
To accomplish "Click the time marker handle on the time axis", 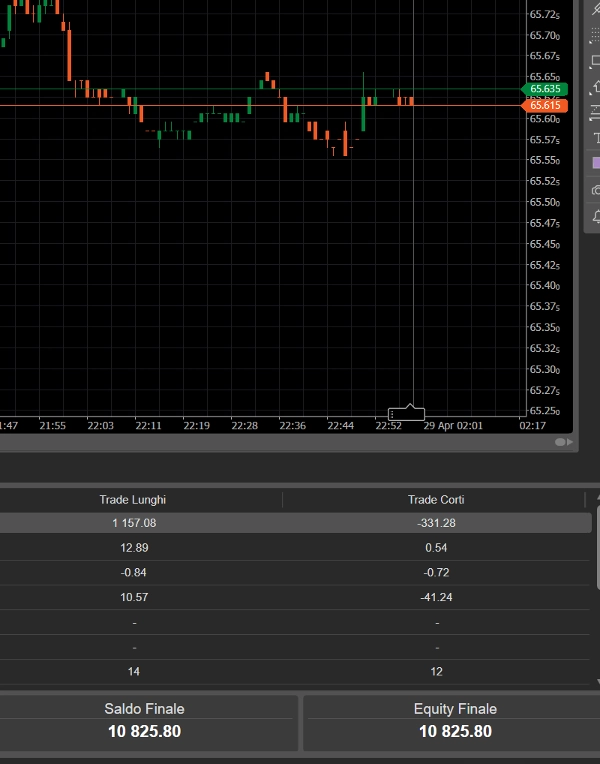I will (x=406, y=414).
